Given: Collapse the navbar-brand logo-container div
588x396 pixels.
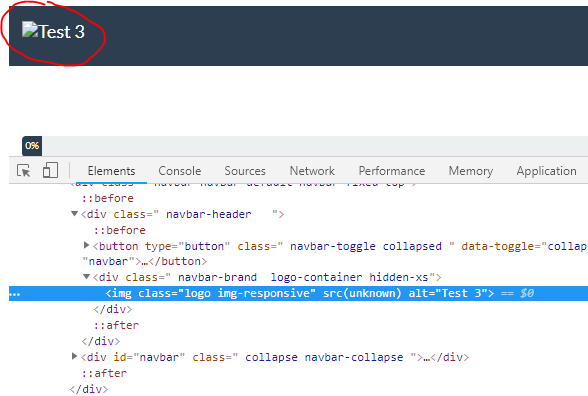Looking at the screenshot, I should click(x=86, y=277).
